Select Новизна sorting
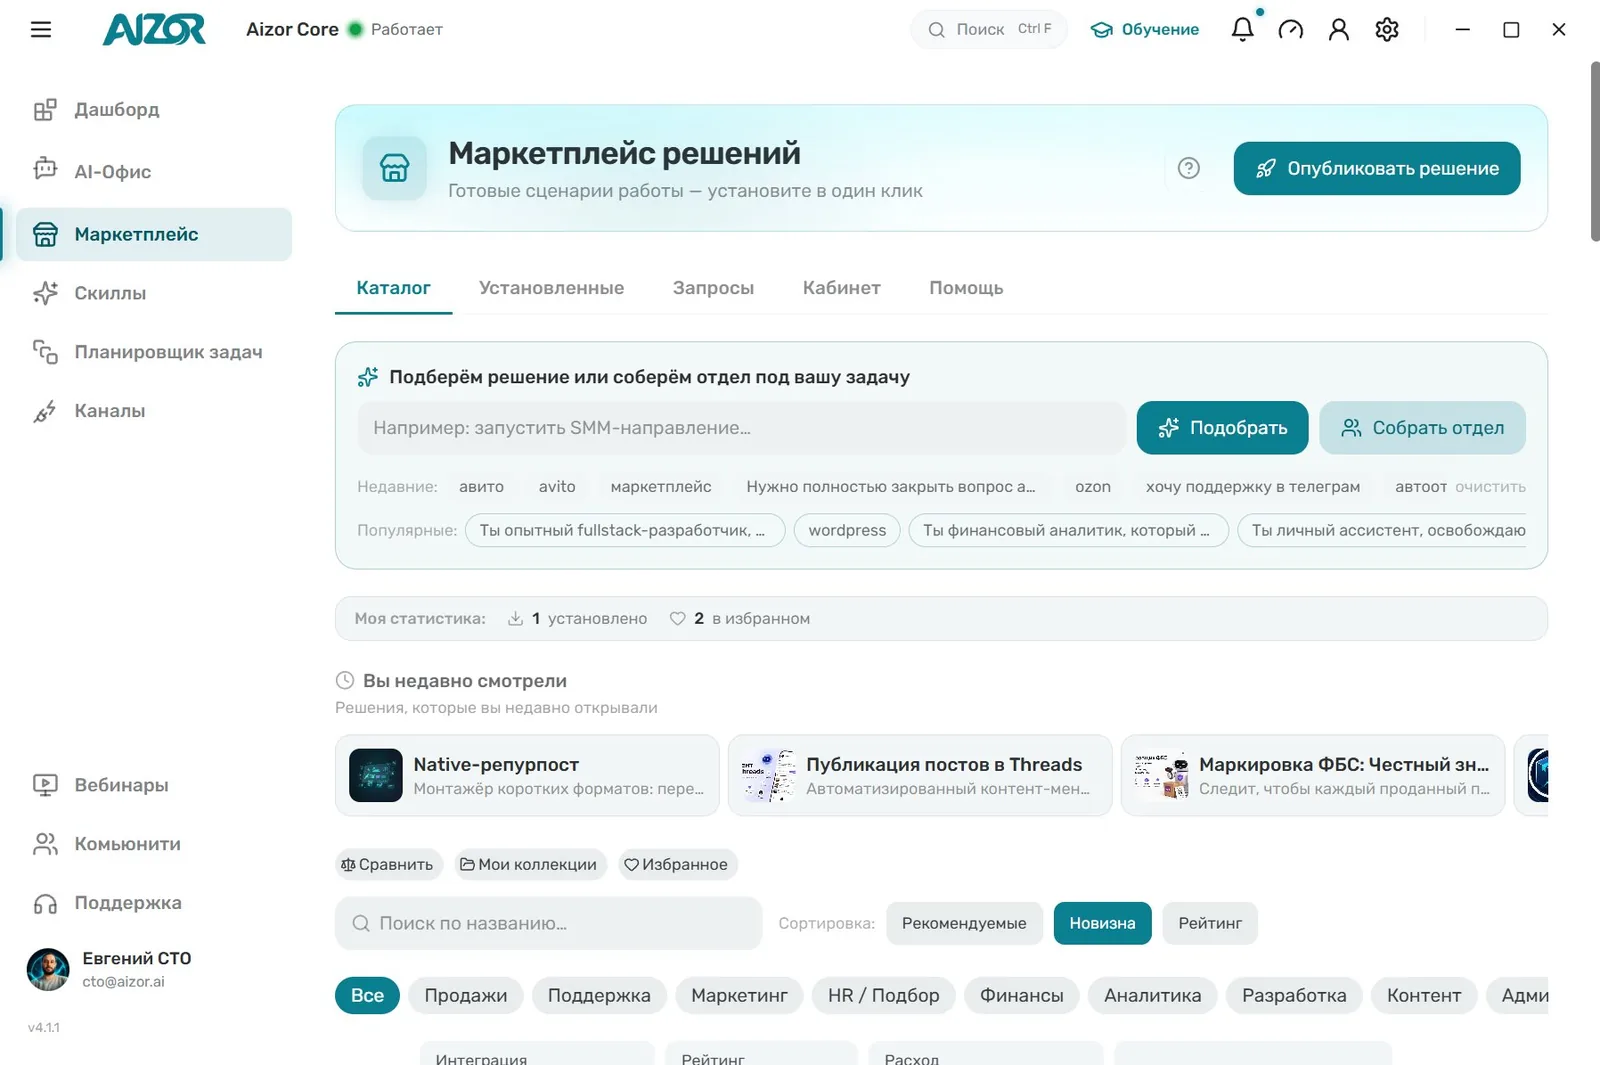The image size is (1600, 1065). pos(1102,923)
